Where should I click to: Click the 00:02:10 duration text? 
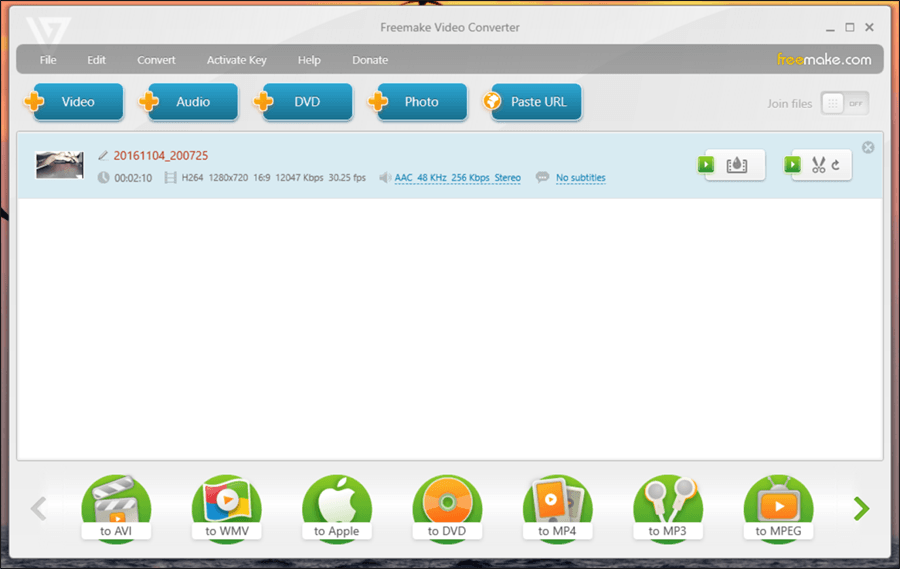pos(133,178)
